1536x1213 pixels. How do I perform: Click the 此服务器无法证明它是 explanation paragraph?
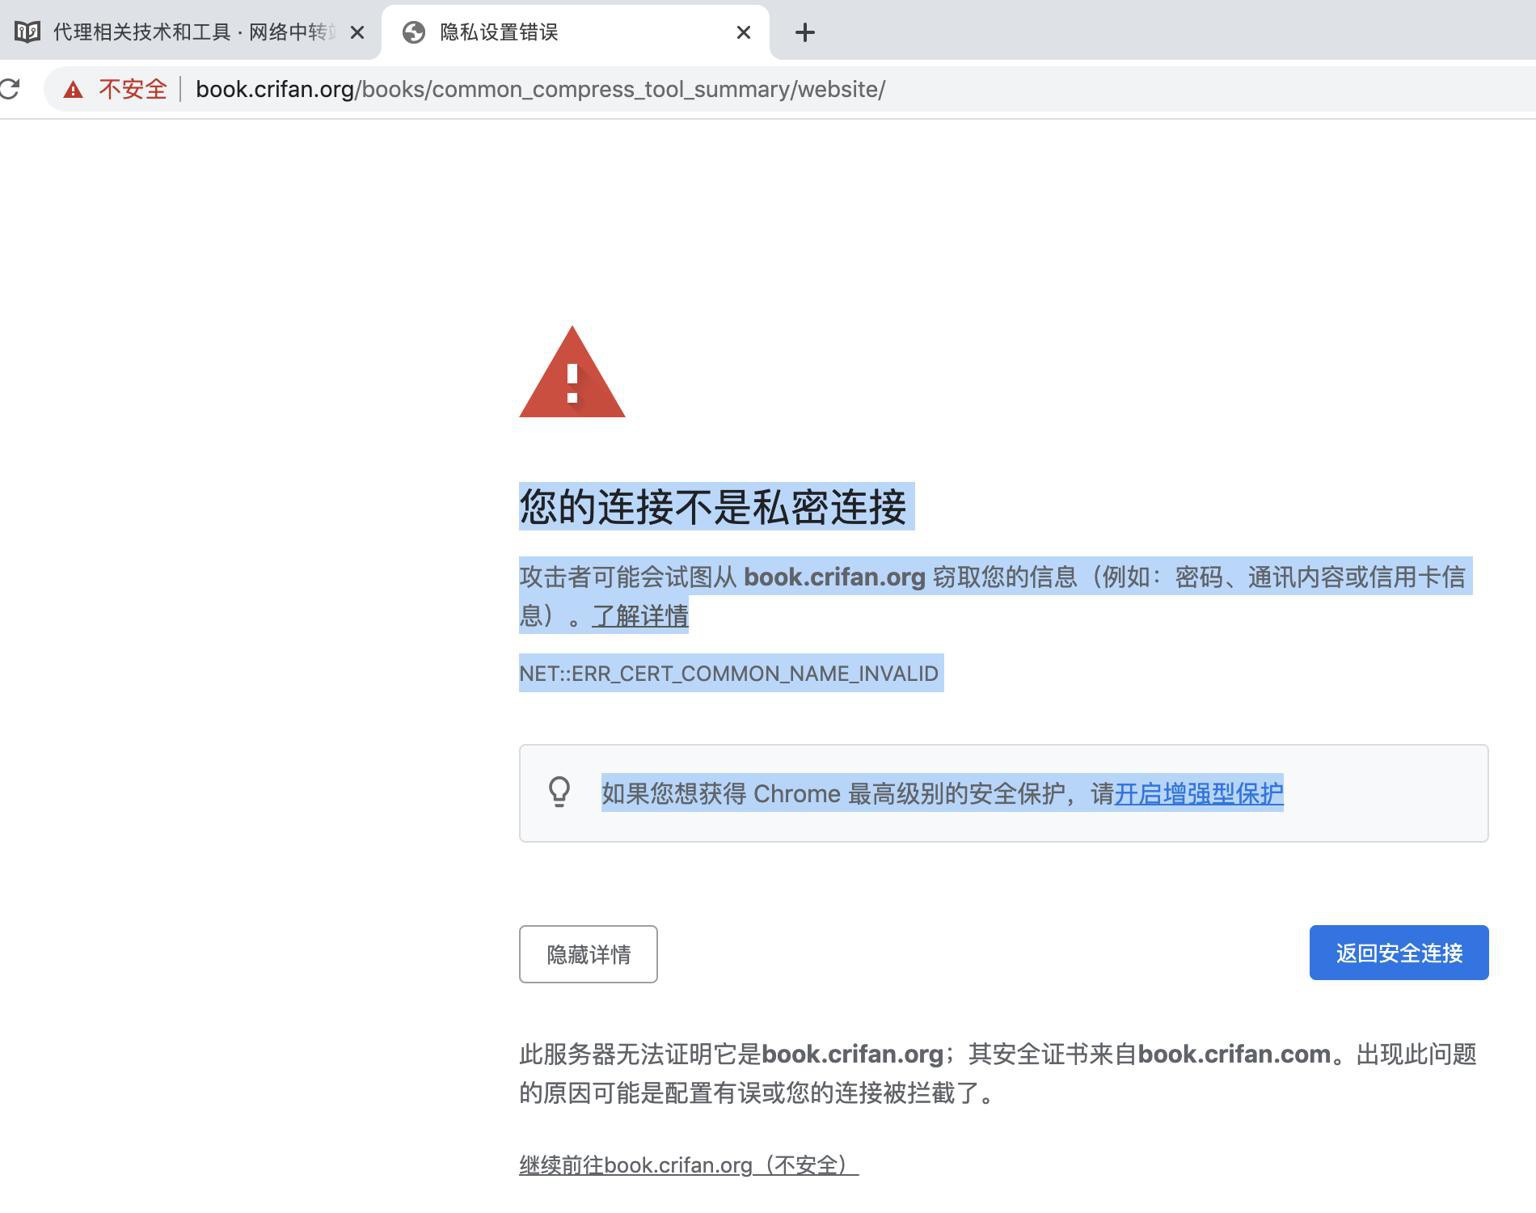click(998, 1073)
